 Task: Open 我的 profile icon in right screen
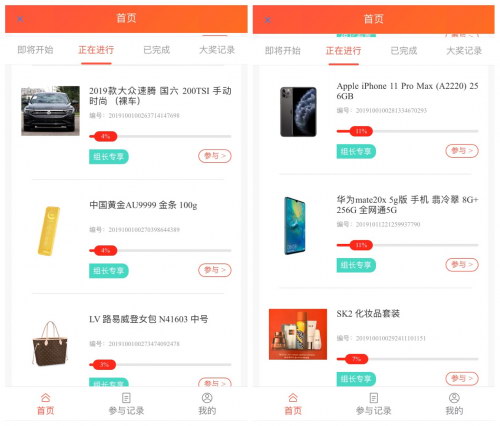[454, 398]
